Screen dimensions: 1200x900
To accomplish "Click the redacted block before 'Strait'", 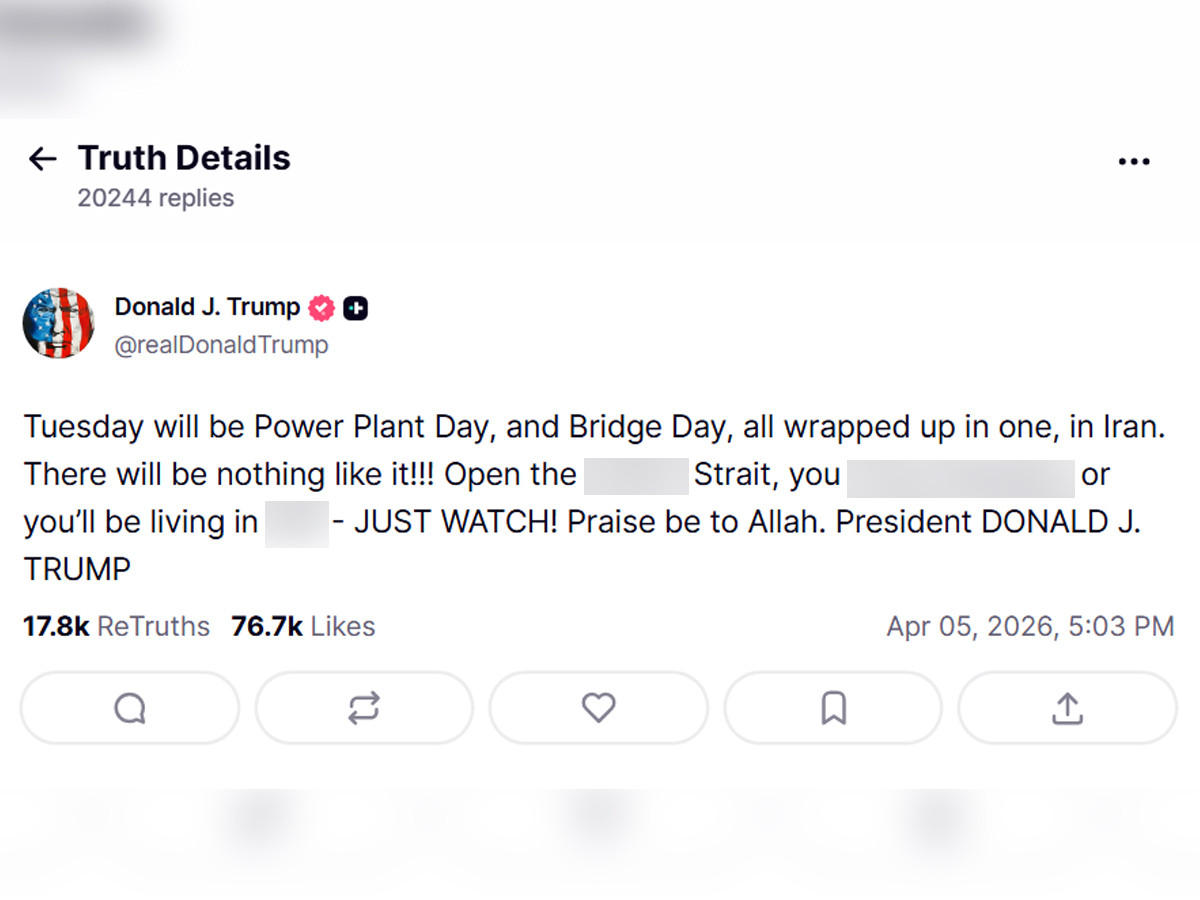I will [x=637, y=475].
